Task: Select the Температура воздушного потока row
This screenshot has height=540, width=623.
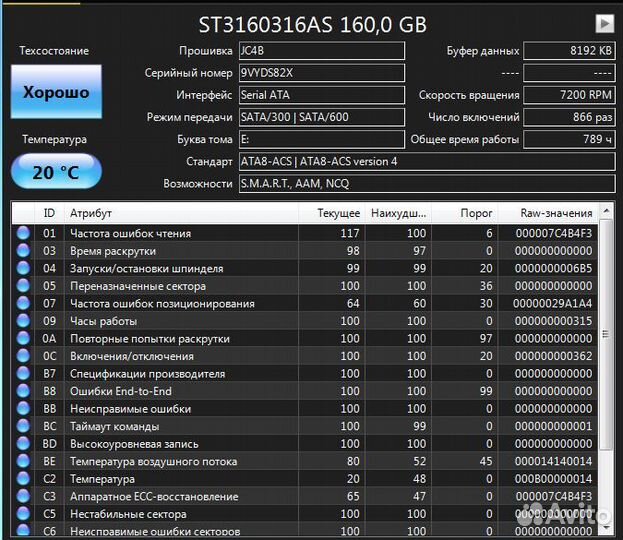Action: 305,461
